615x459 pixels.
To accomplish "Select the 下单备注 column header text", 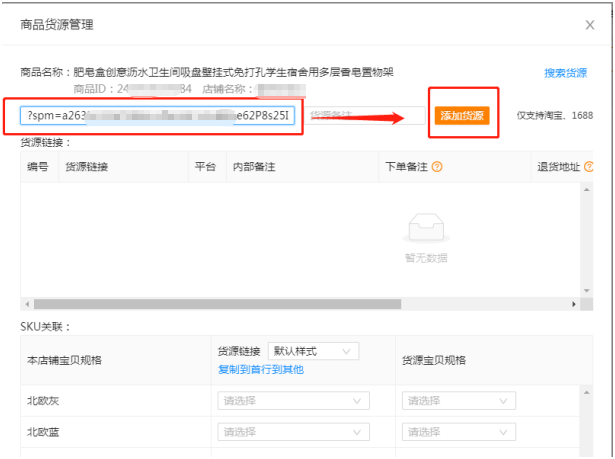I will (x=406, y=167).
